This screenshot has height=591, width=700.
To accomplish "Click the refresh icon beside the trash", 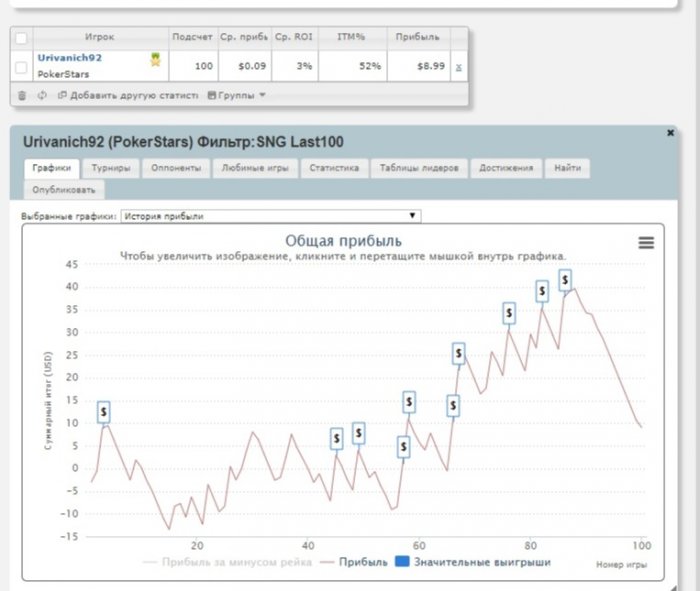I will tap(42, 95).
